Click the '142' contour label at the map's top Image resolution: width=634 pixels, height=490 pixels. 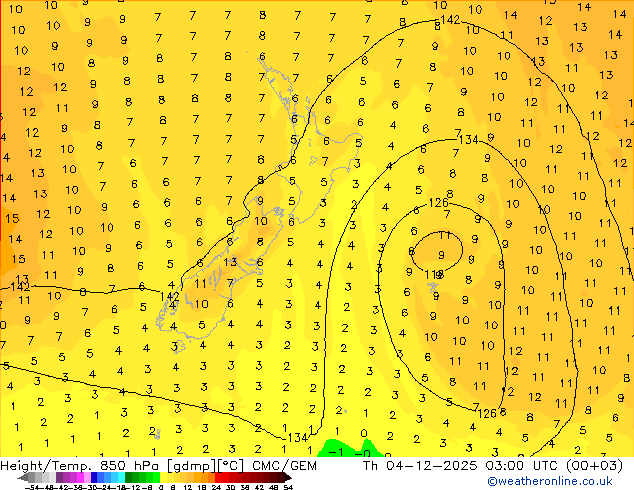[x=450, y=19]
